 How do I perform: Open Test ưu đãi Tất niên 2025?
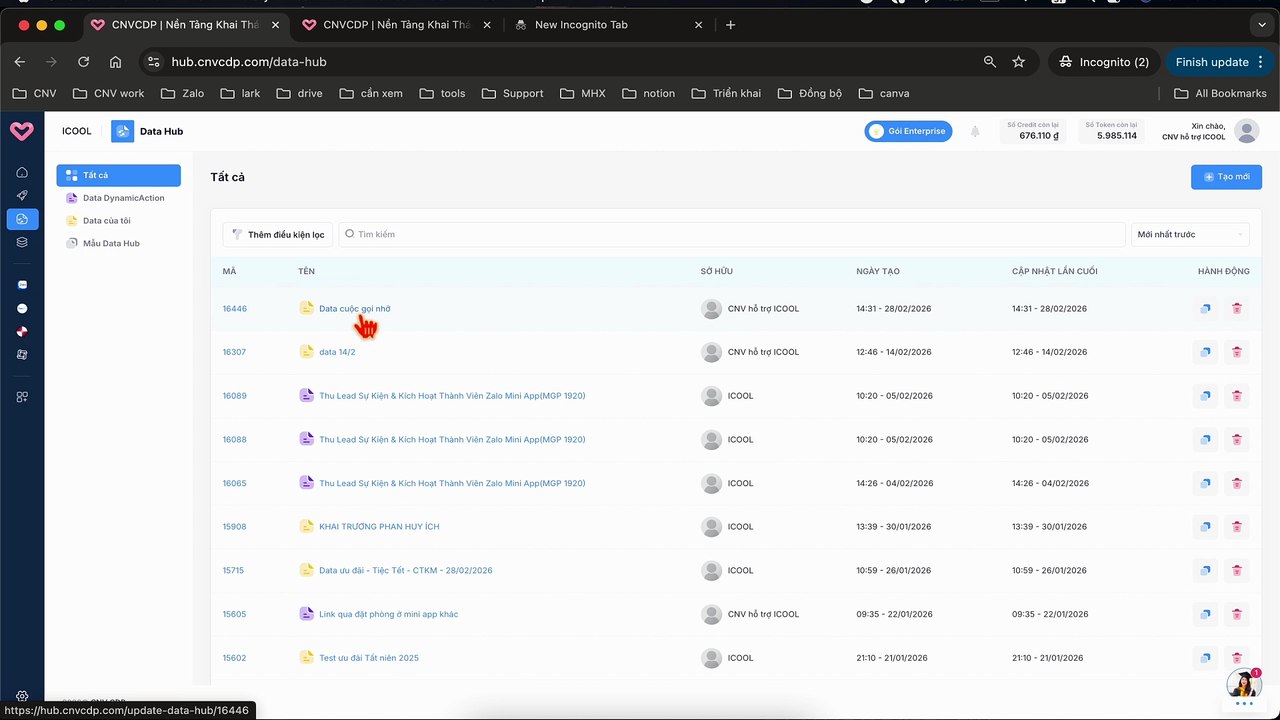click(369, 658)
